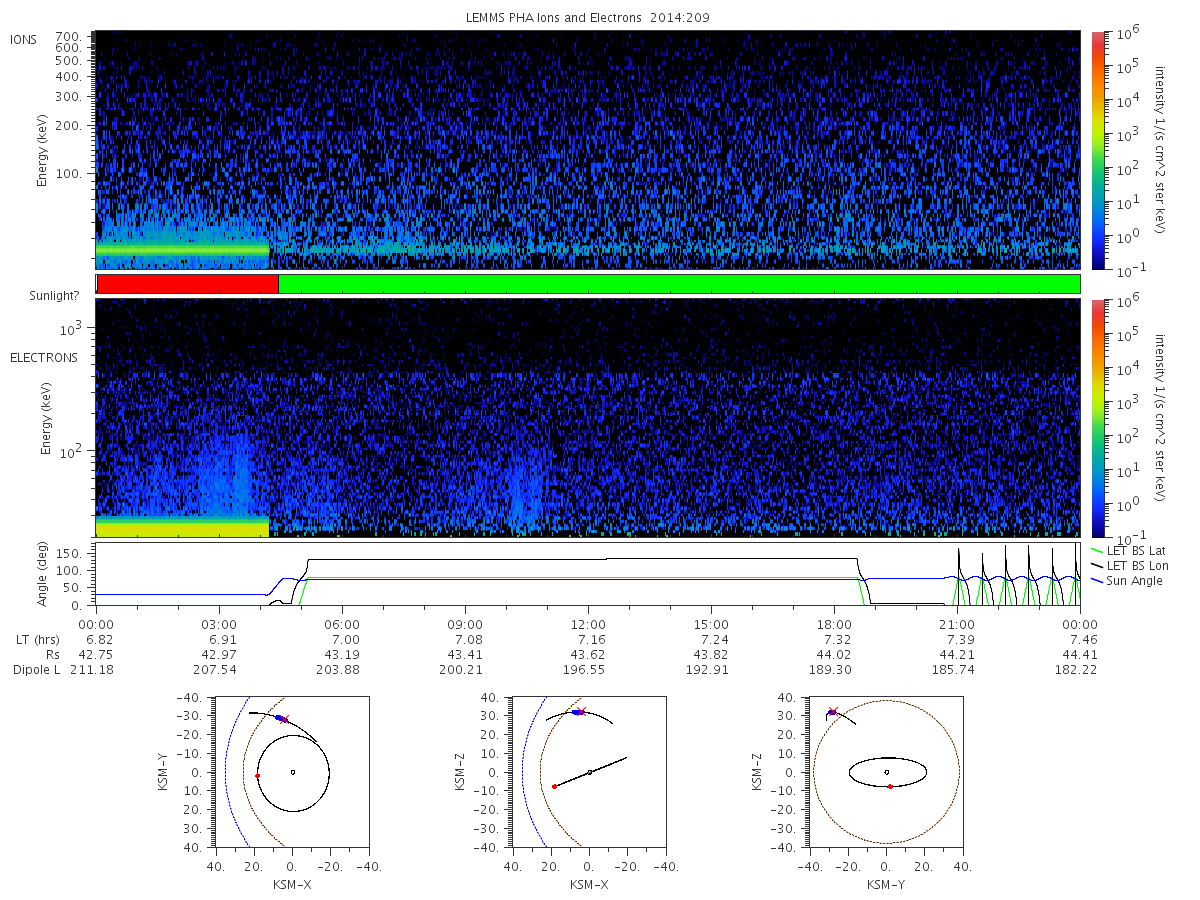This screenshot has width=1200, height=900.
Task: Click the ELECTRONS panel label
Action: (44, 357)
